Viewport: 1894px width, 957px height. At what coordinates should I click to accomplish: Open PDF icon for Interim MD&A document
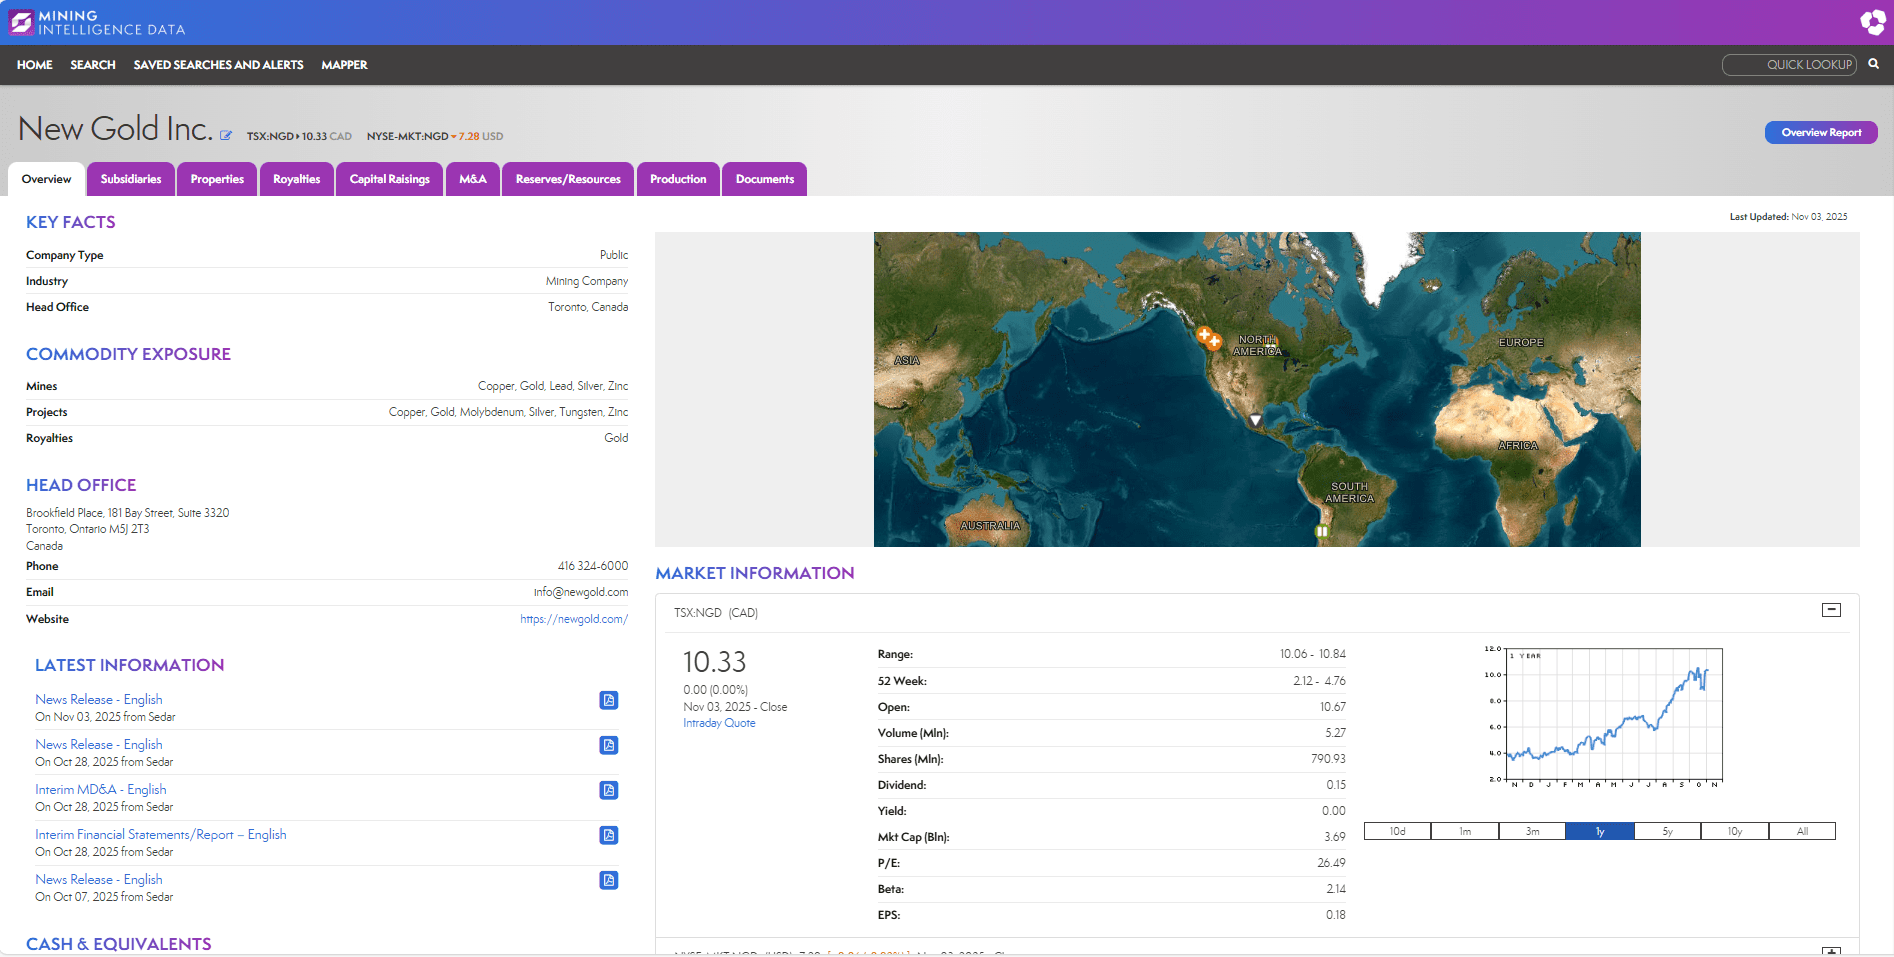[608, 790]
